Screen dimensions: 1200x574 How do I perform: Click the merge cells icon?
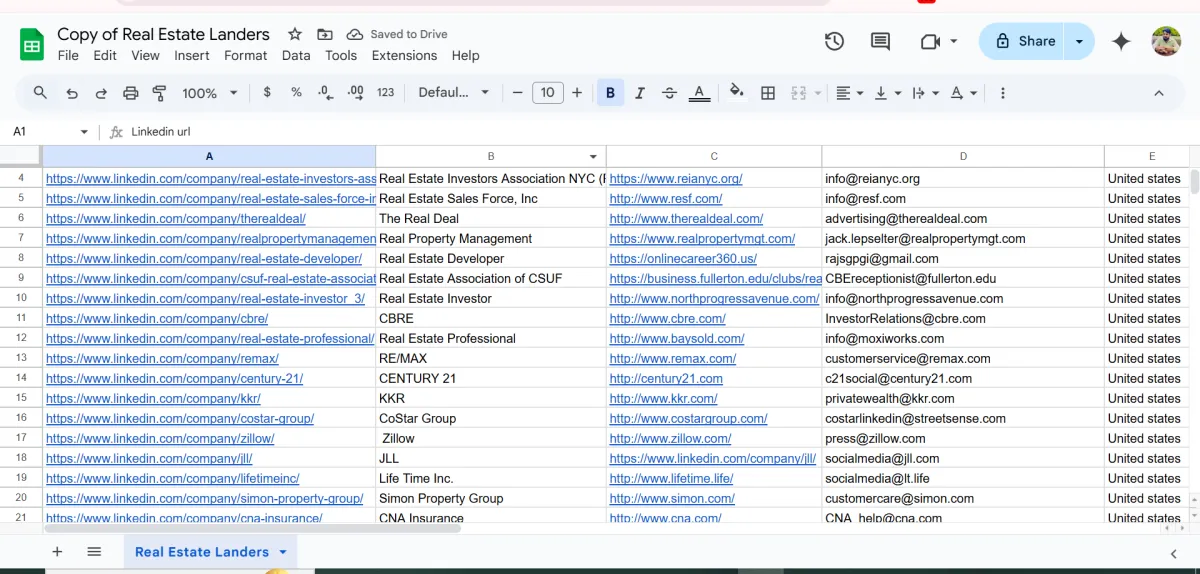799,93
